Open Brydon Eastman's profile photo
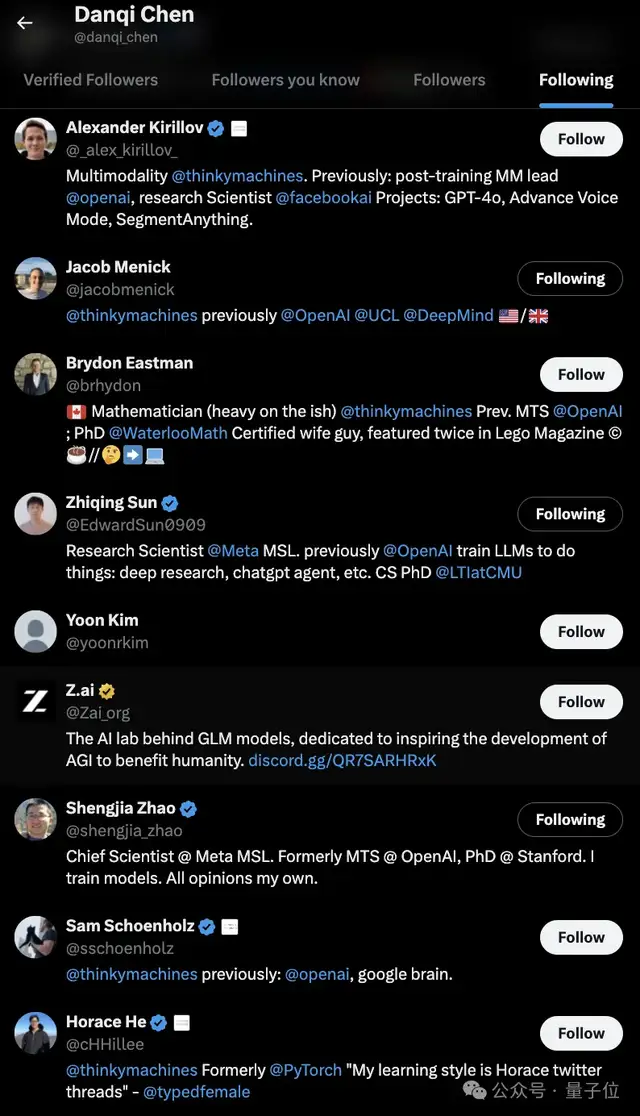Image resolution: width=640 pixels, height=1116 pixels. pyautogui.click(x=35, y=374)
